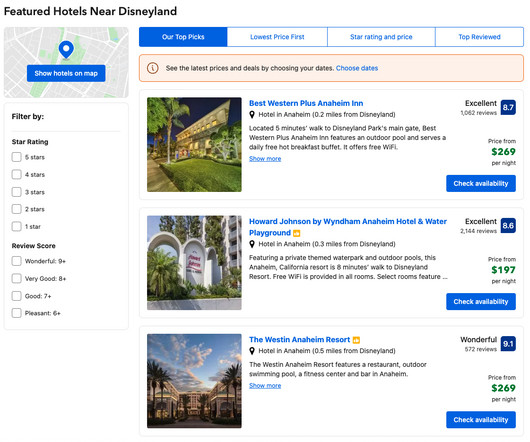Screen dimensions: 530x442
Task: Check availability for Howard Johnson hotel
Action: (x=481, y=301)
